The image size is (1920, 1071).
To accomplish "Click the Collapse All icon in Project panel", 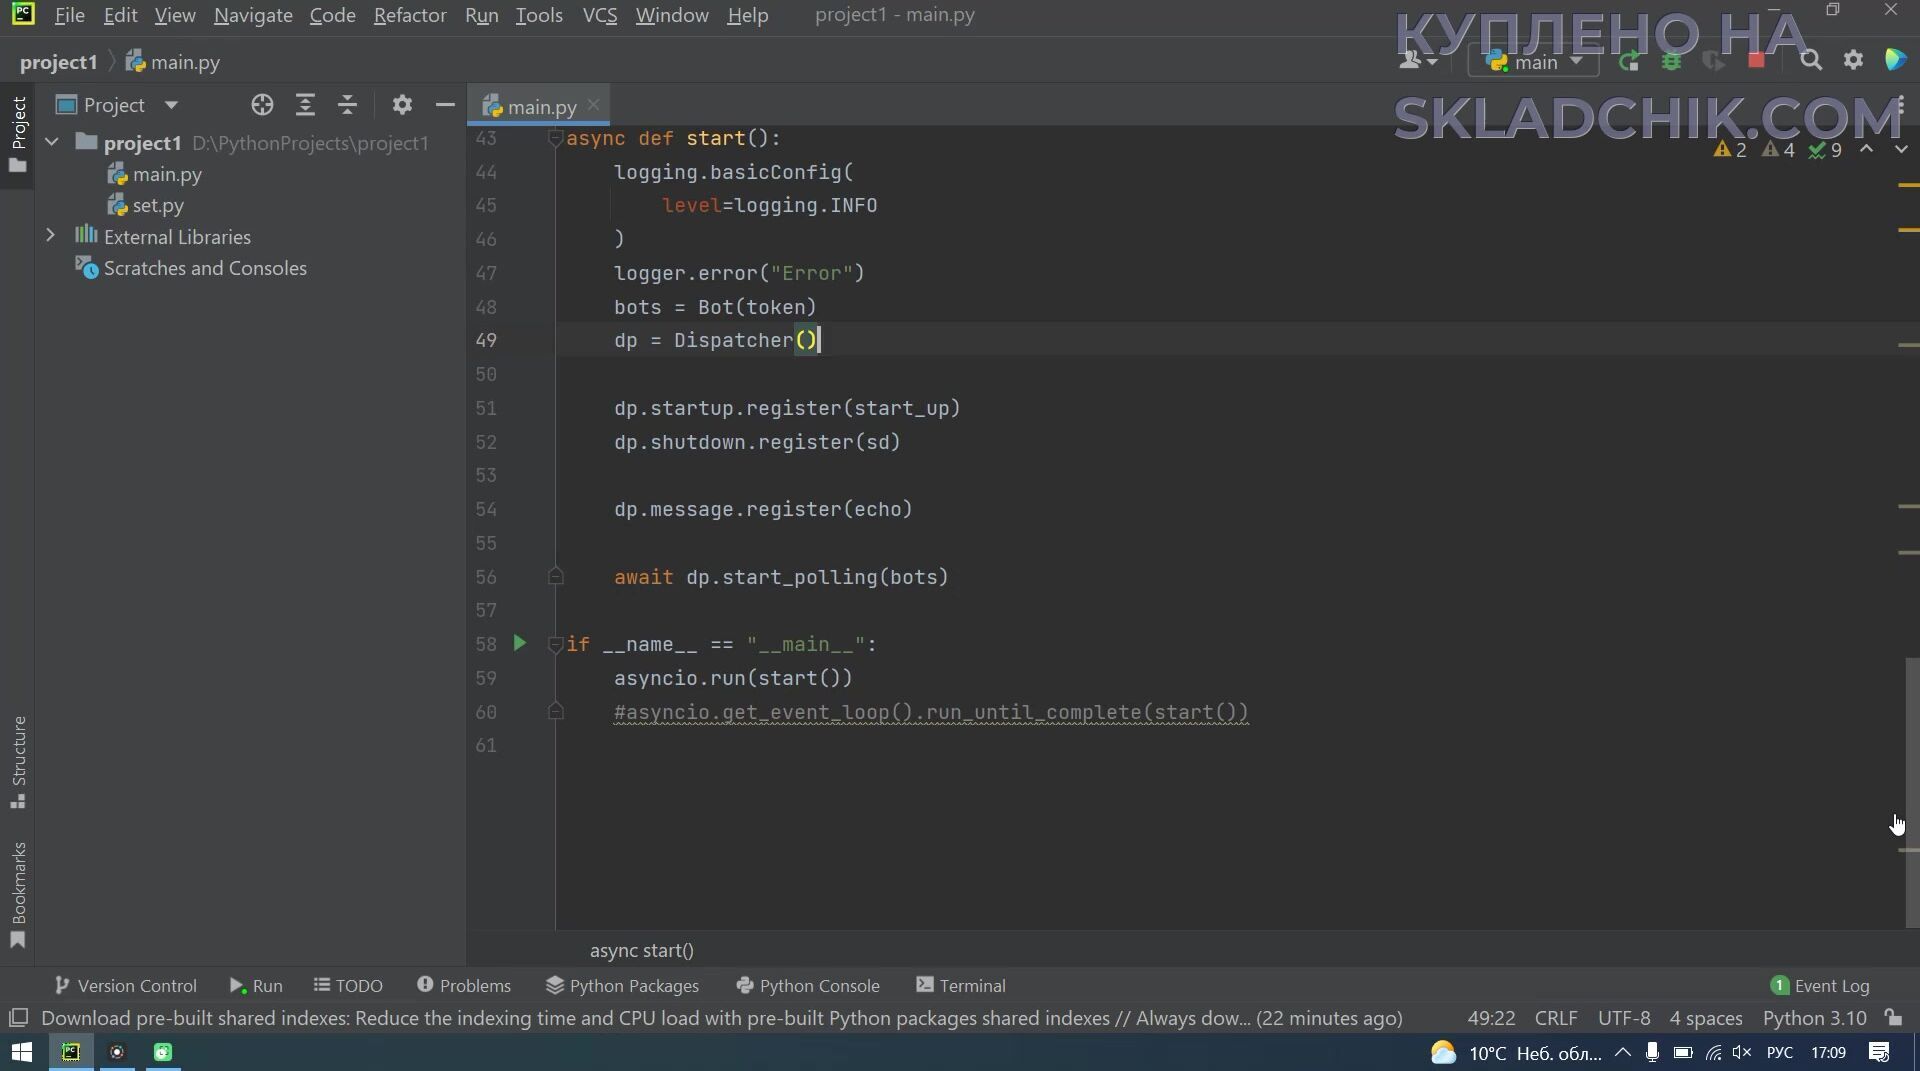I will tap(347, 105).
